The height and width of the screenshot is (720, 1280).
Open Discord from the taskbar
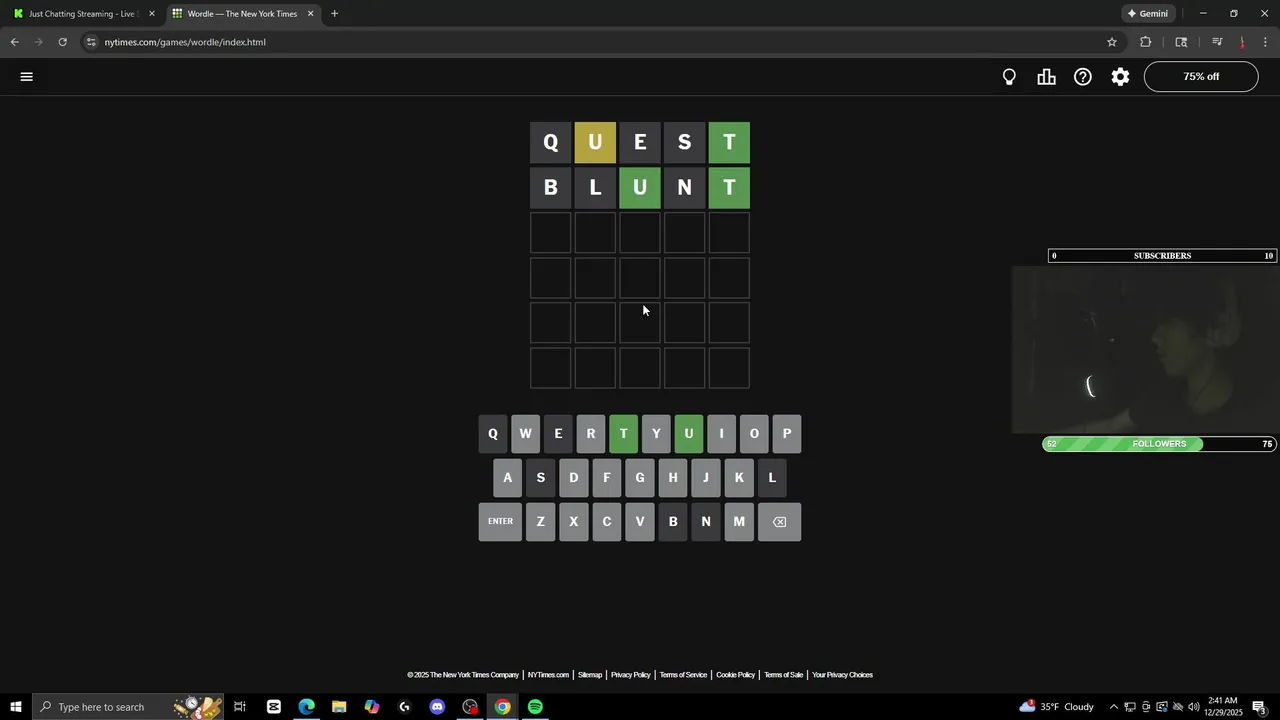437,707
